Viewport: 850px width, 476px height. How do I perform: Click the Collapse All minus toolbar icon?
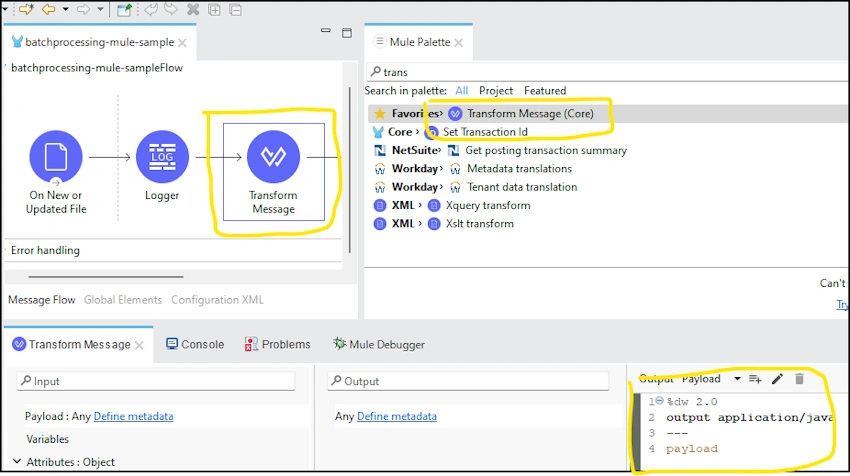point(235,10)
